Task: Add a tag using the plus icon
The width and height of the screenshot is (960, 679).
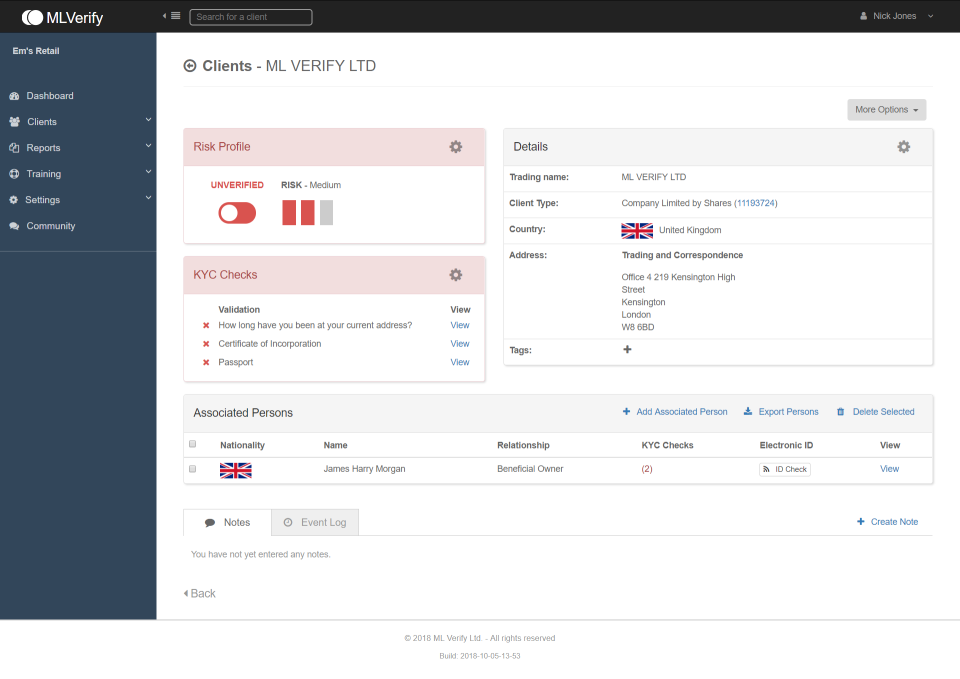Action: [x=627, y=349]
